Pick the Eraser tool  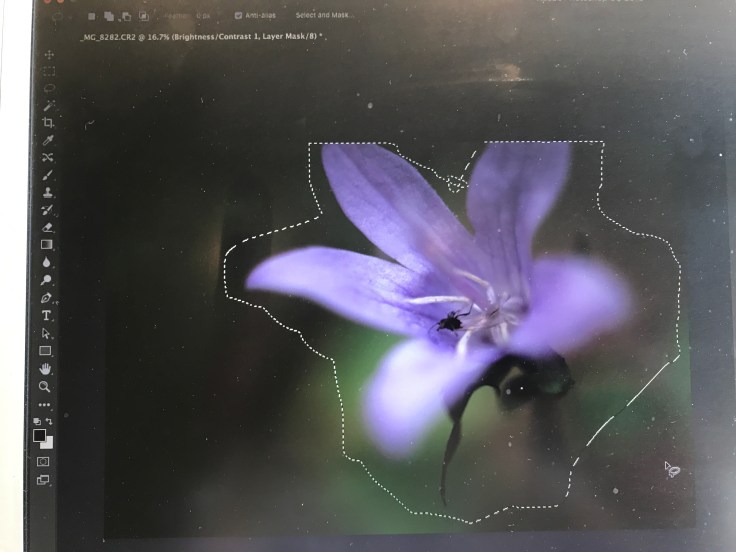click(x=47, y=227)
